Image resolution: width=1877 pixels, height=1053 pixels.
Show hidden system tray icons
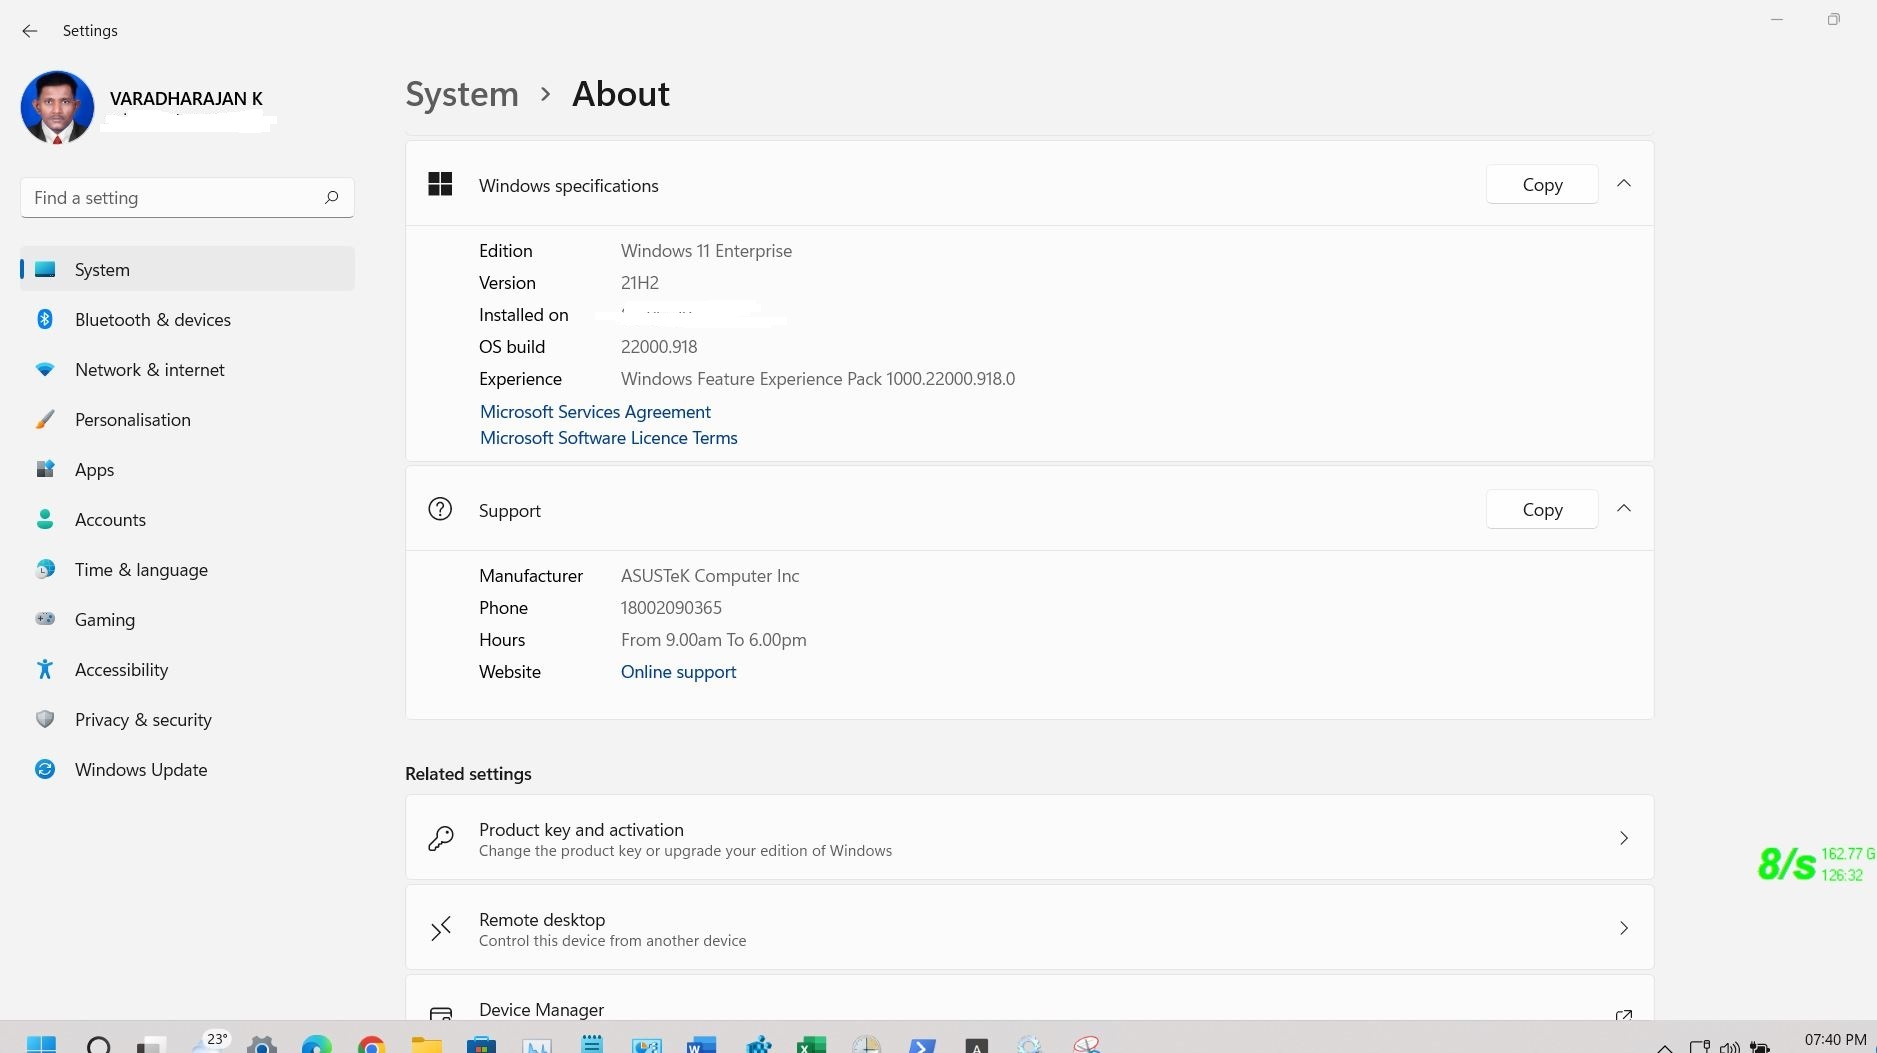coord(1665,1047)
